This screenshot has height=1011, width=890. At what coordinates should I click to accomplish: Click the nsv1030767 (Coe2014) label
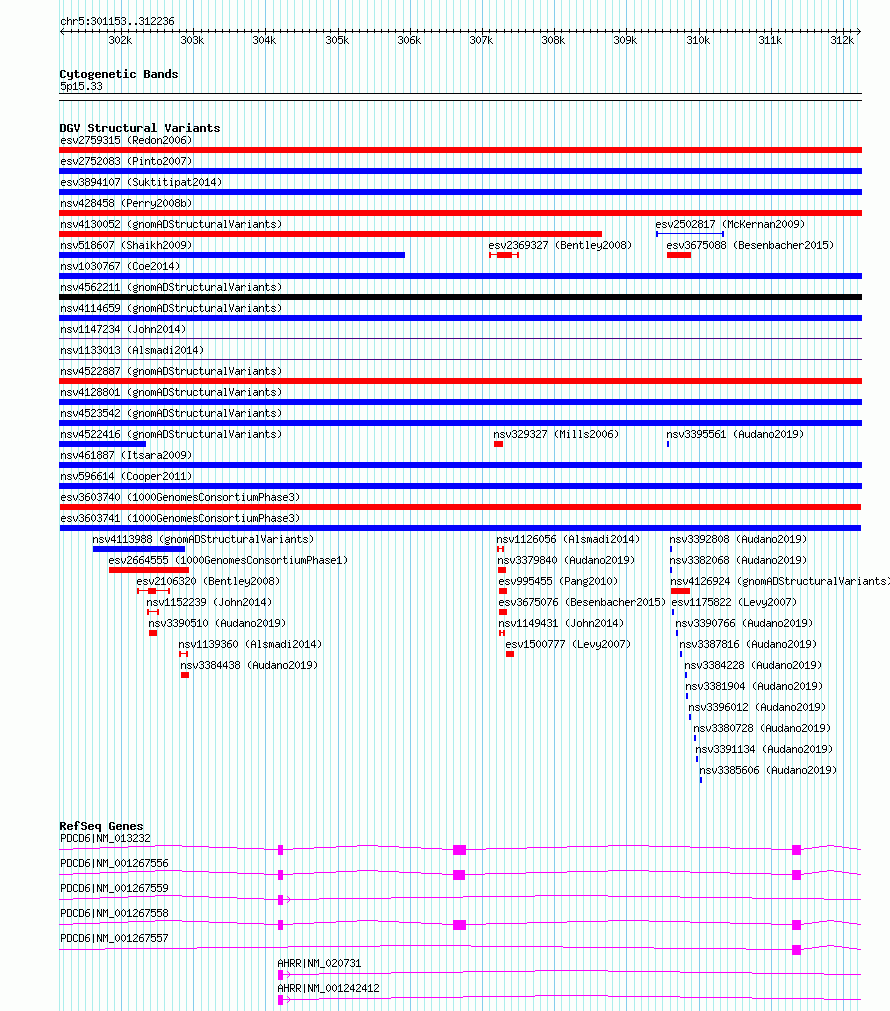(x=120, y=266)
